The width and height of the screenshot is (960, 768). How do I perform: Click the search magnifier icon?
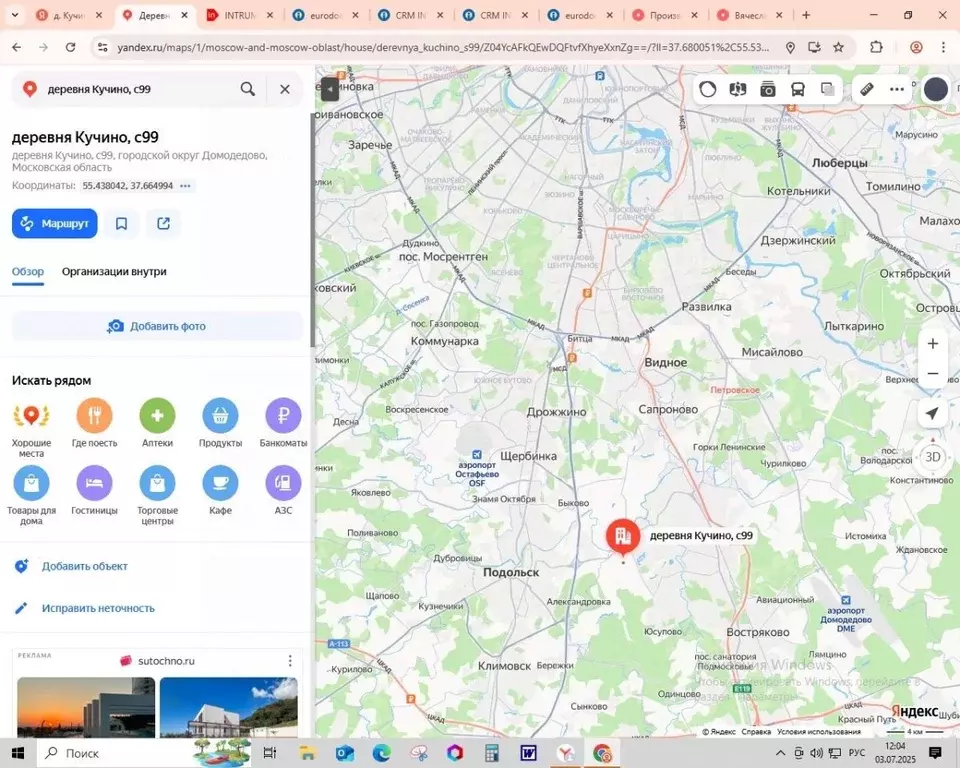coord(248,89)
